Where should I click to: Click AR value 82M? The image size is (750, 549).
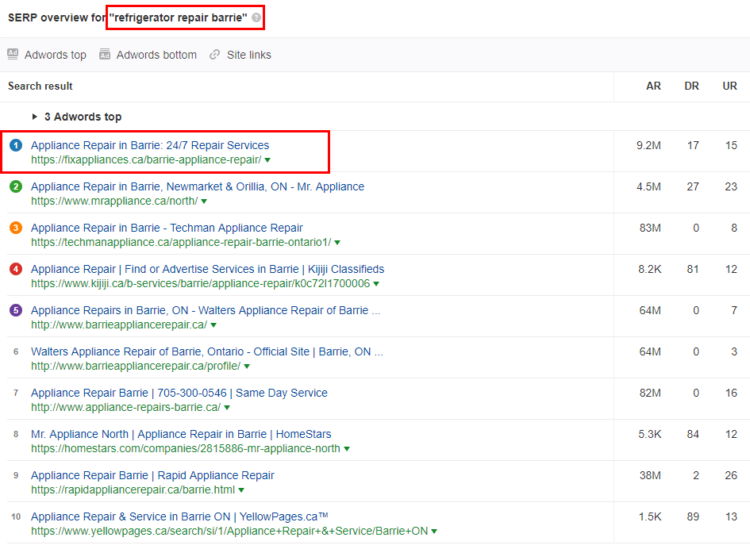(650, 393)
